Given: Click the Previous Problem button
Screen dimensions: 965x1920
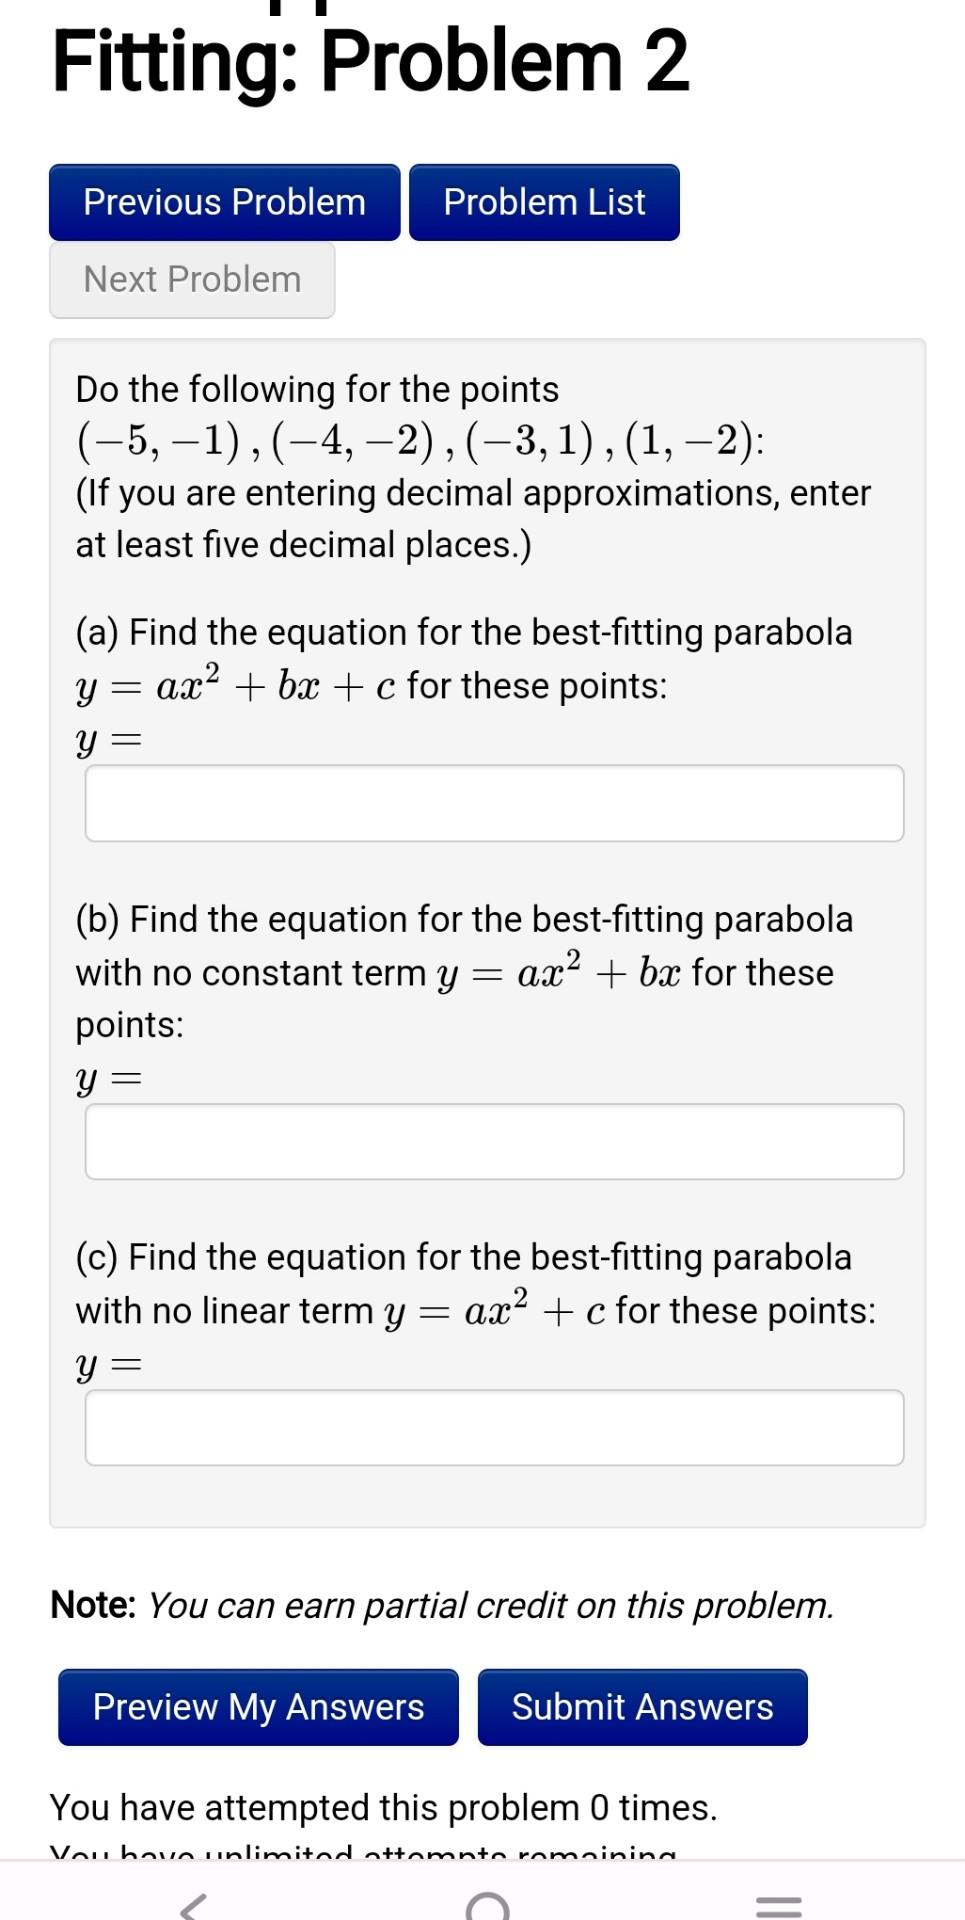Looking at the screenshot, I should coord(224,202).
